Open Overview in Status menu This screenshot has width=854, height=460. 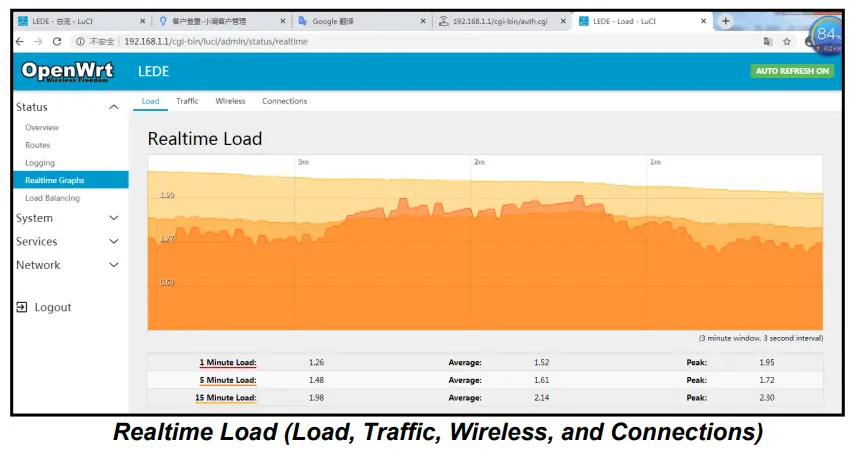tap(42, 127)
